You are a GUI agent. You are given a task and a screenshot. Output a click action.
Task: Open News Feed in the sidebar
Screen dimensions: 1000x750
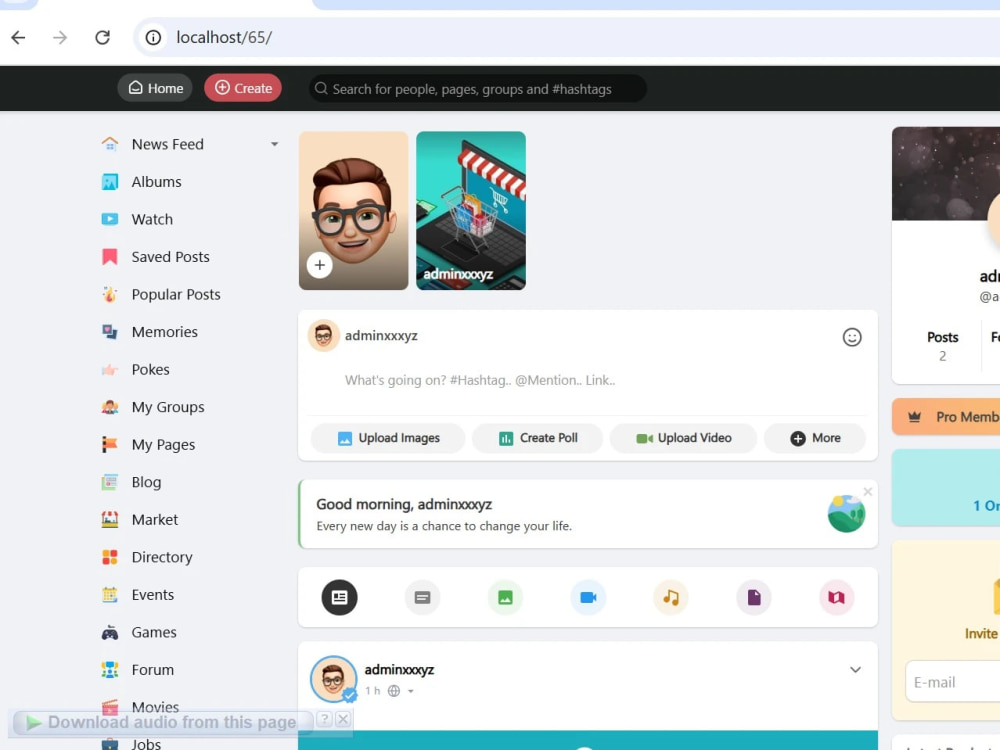point(168,144)
